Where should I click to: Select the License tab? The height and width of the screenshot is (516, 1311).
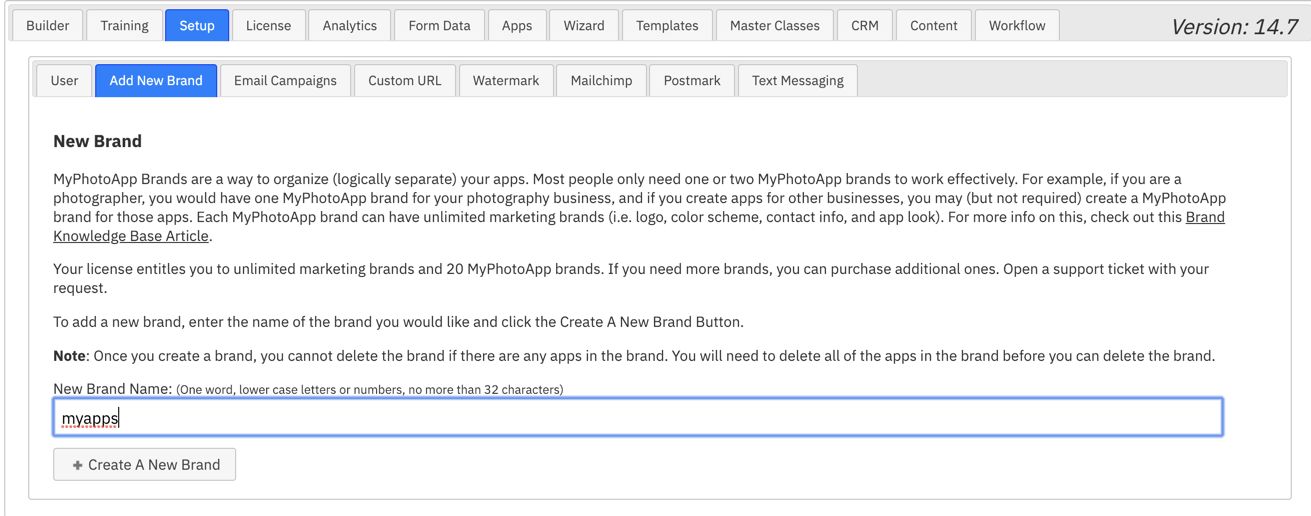pos(269,25)
